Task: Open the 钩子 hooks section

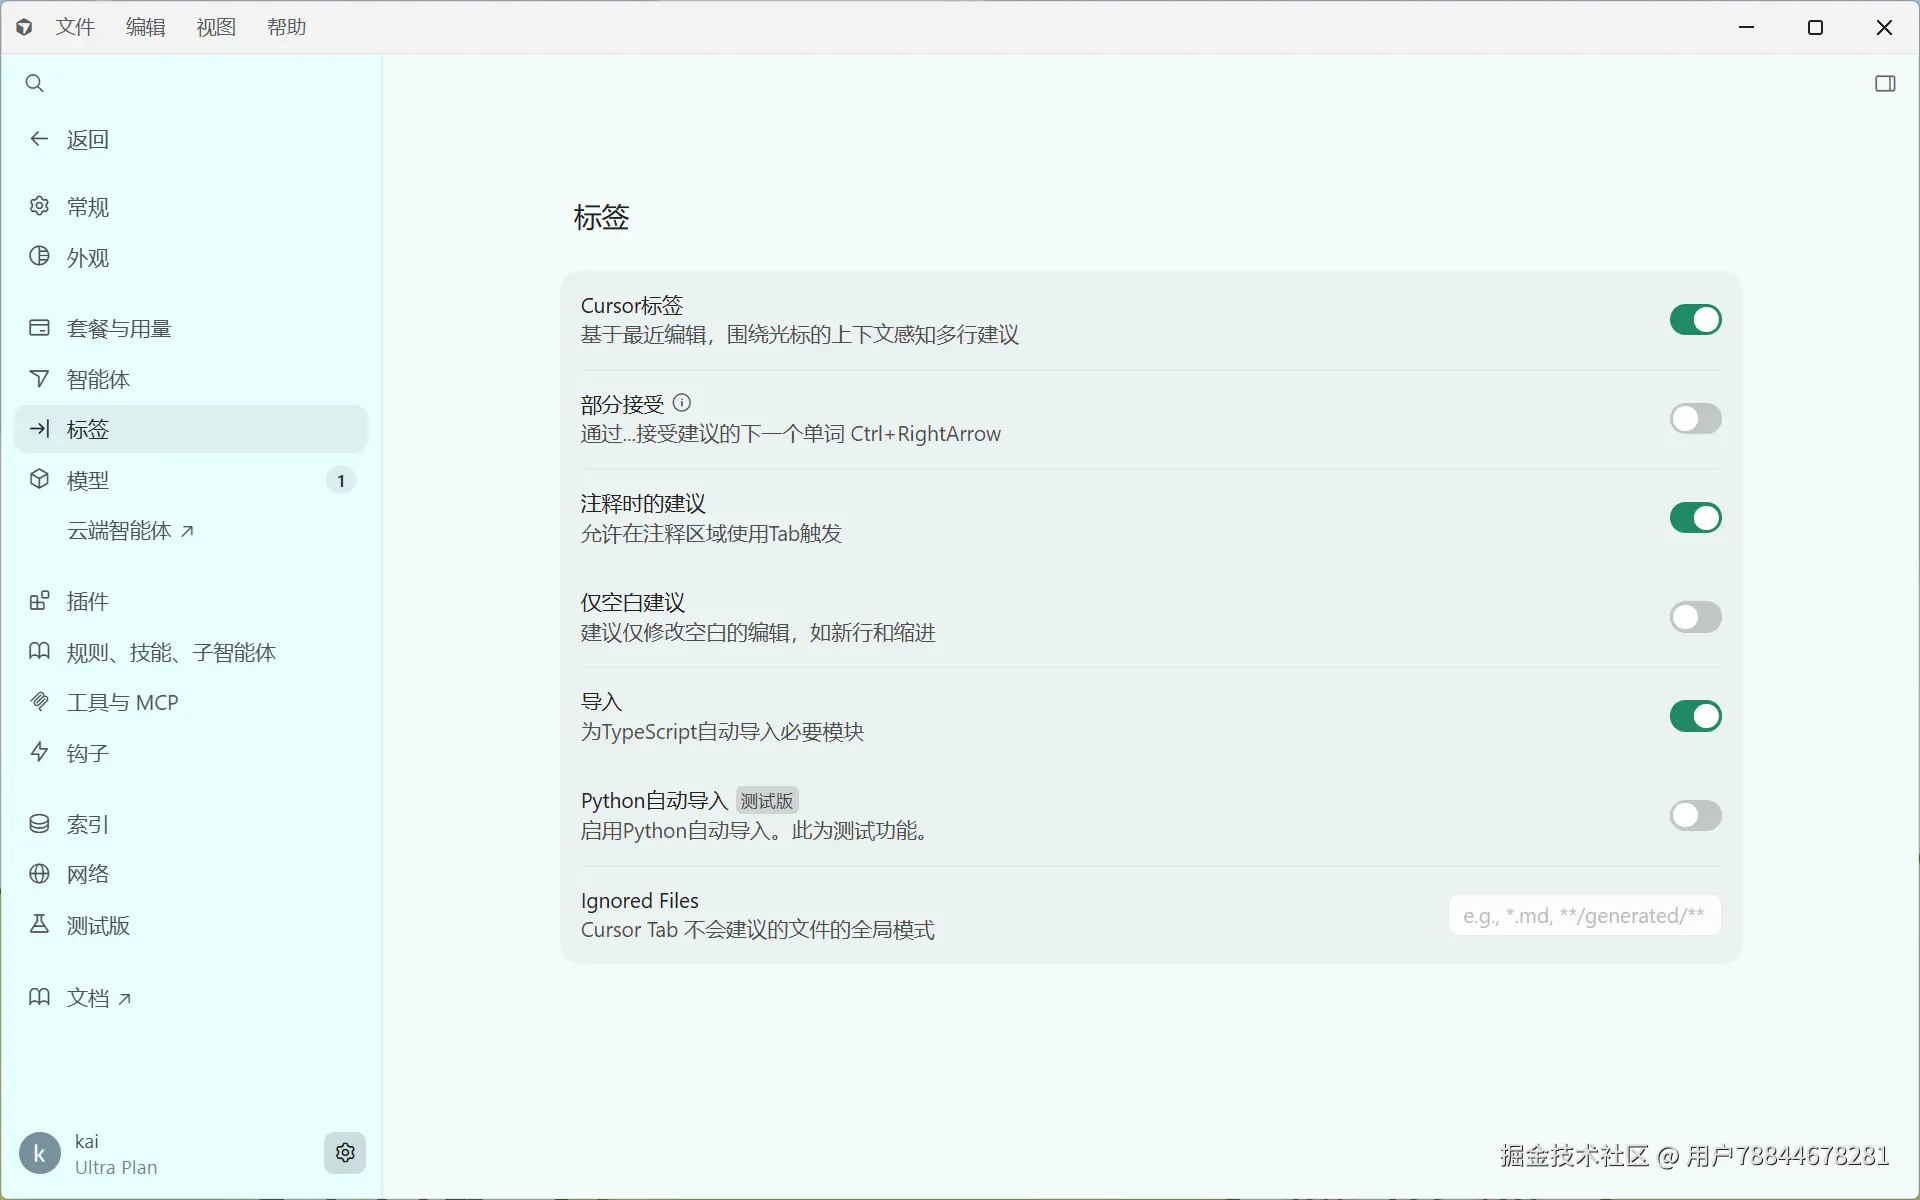Action: [87, 753]
